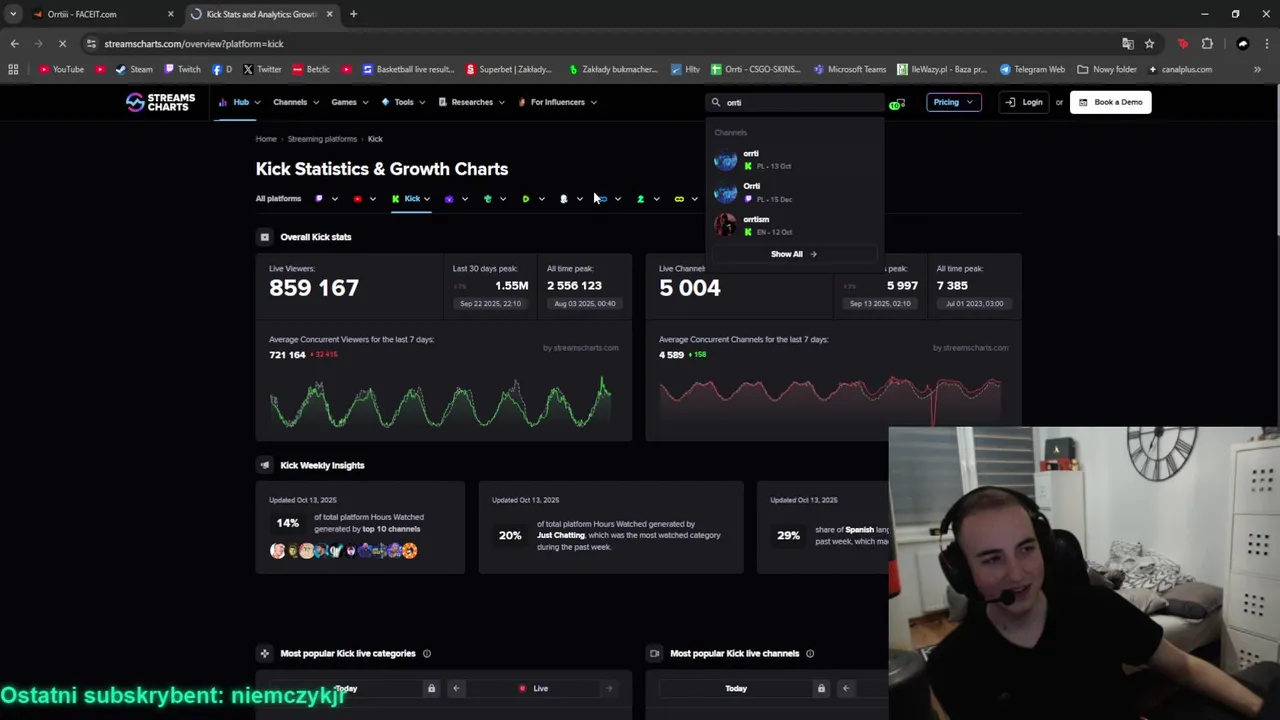Open the YouTube bookmark
Viewport: 1280px width, 720px height.
(61, 70)
